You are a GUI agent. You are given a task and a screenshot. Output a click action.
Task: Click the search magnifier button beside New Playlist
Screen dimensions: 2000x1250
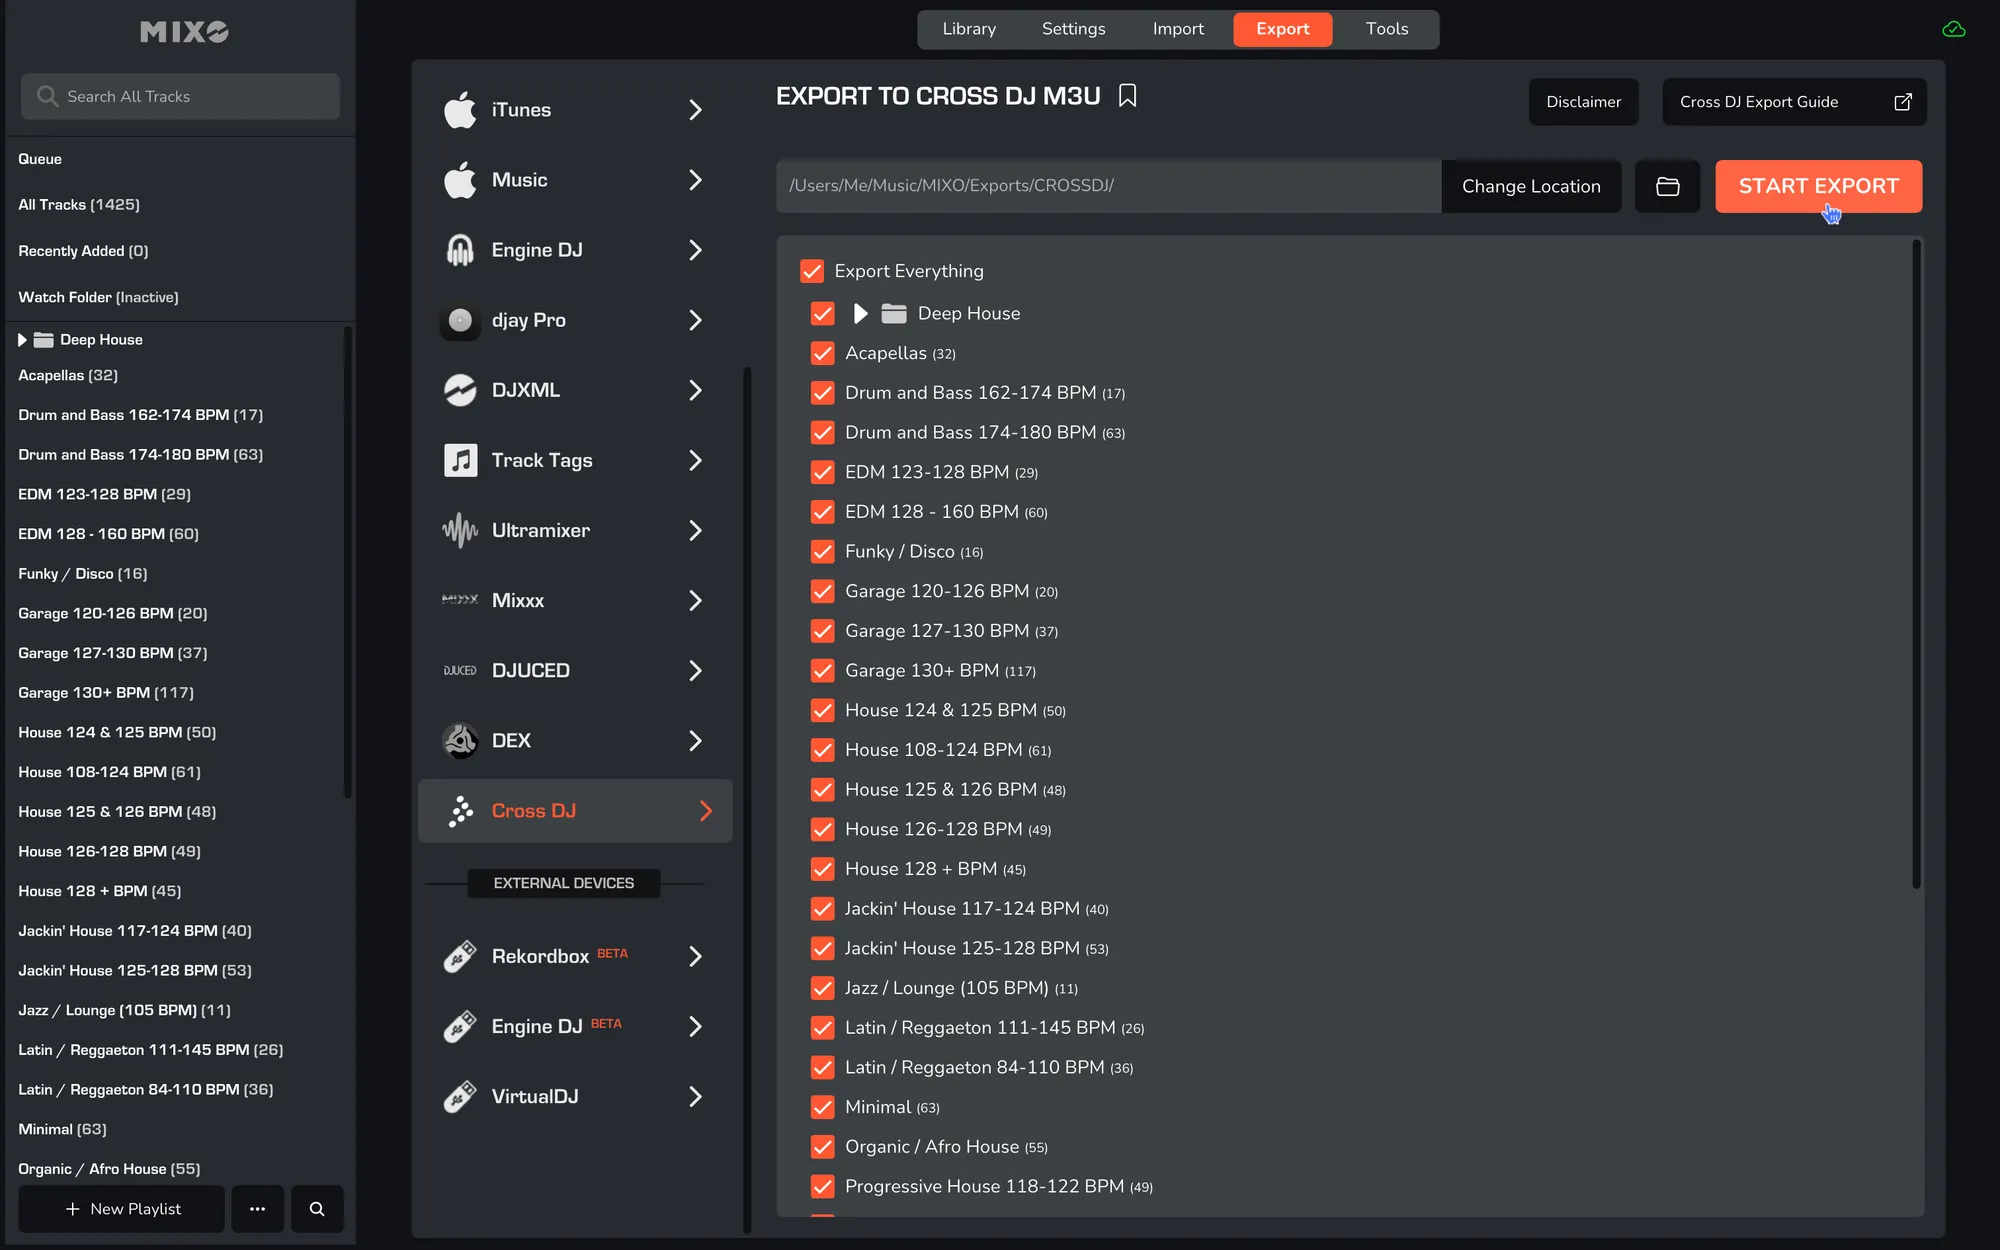[x=317, y=1209]
